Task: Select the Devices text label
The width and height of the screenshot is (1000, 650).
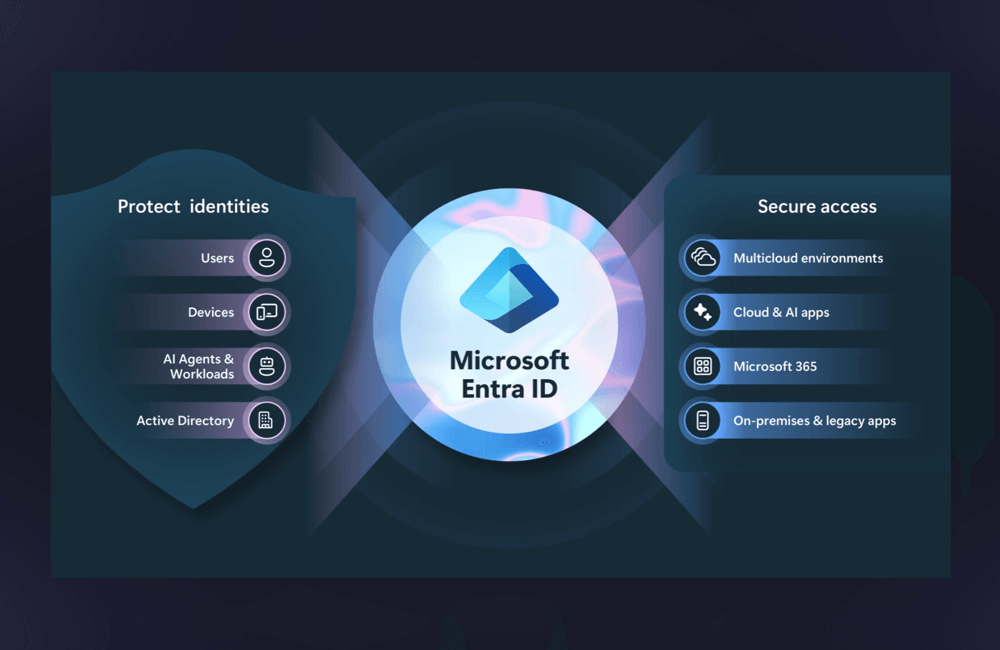Action: [211, 312]
